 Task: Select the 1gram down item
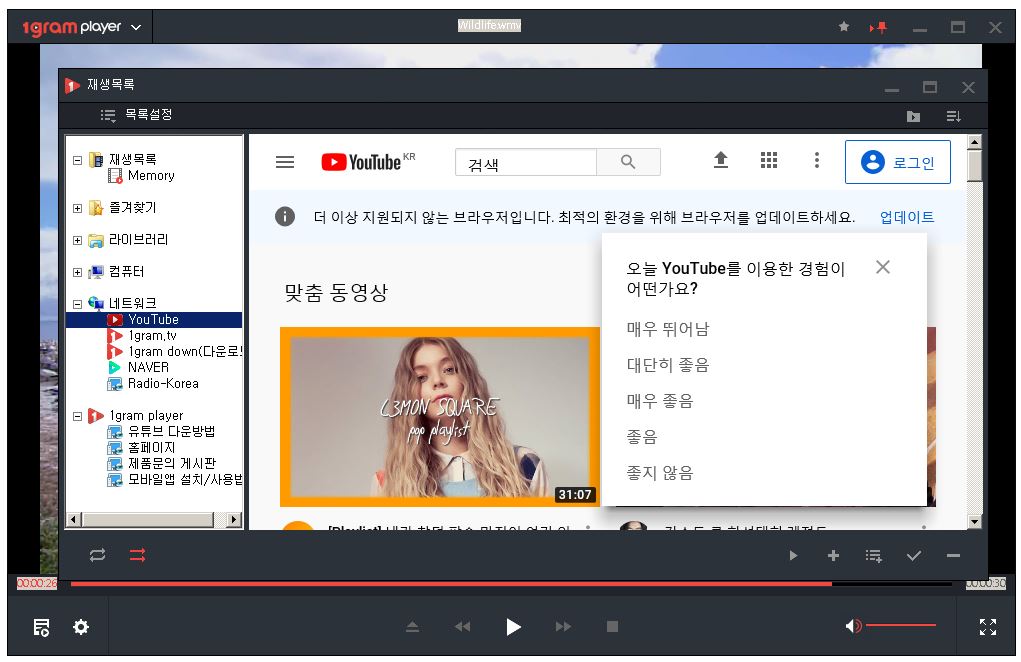click(x=185, y=352)
